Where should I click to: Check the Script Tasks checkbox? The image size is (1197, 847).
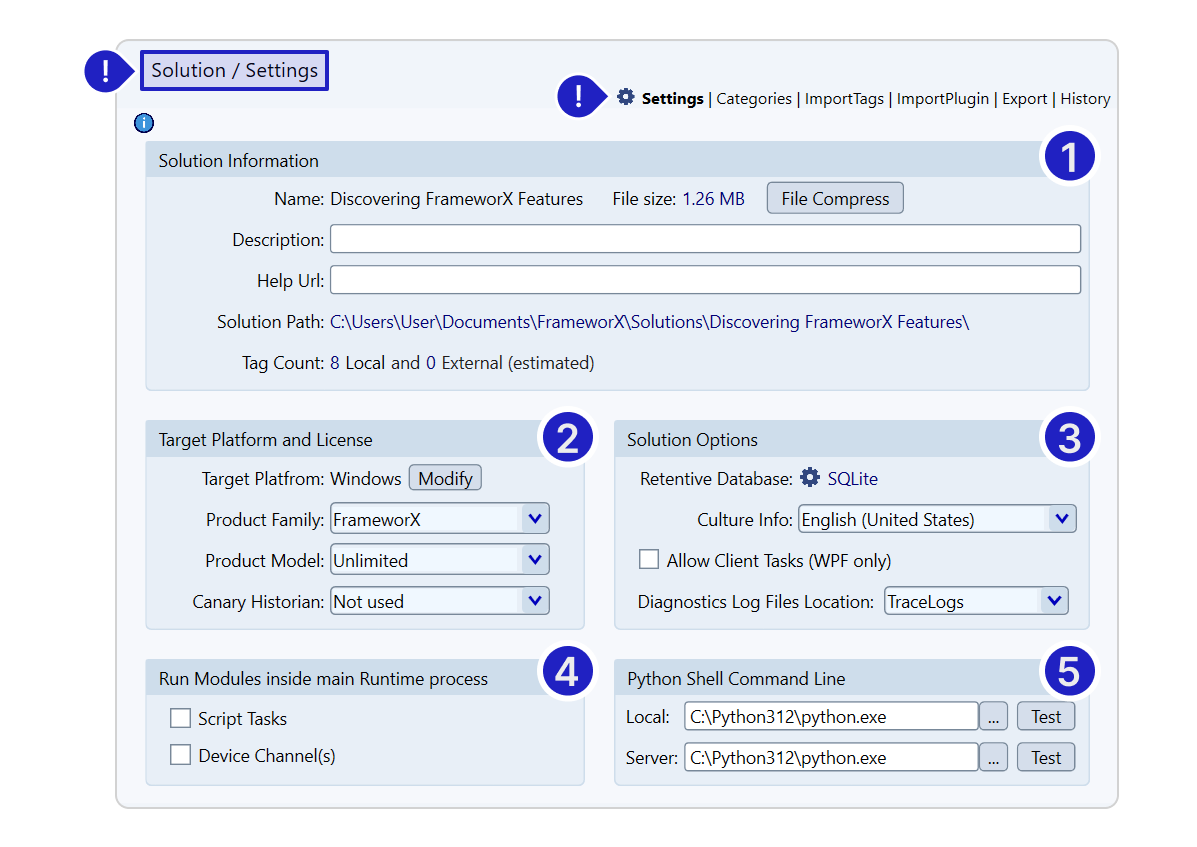(180, 718)
